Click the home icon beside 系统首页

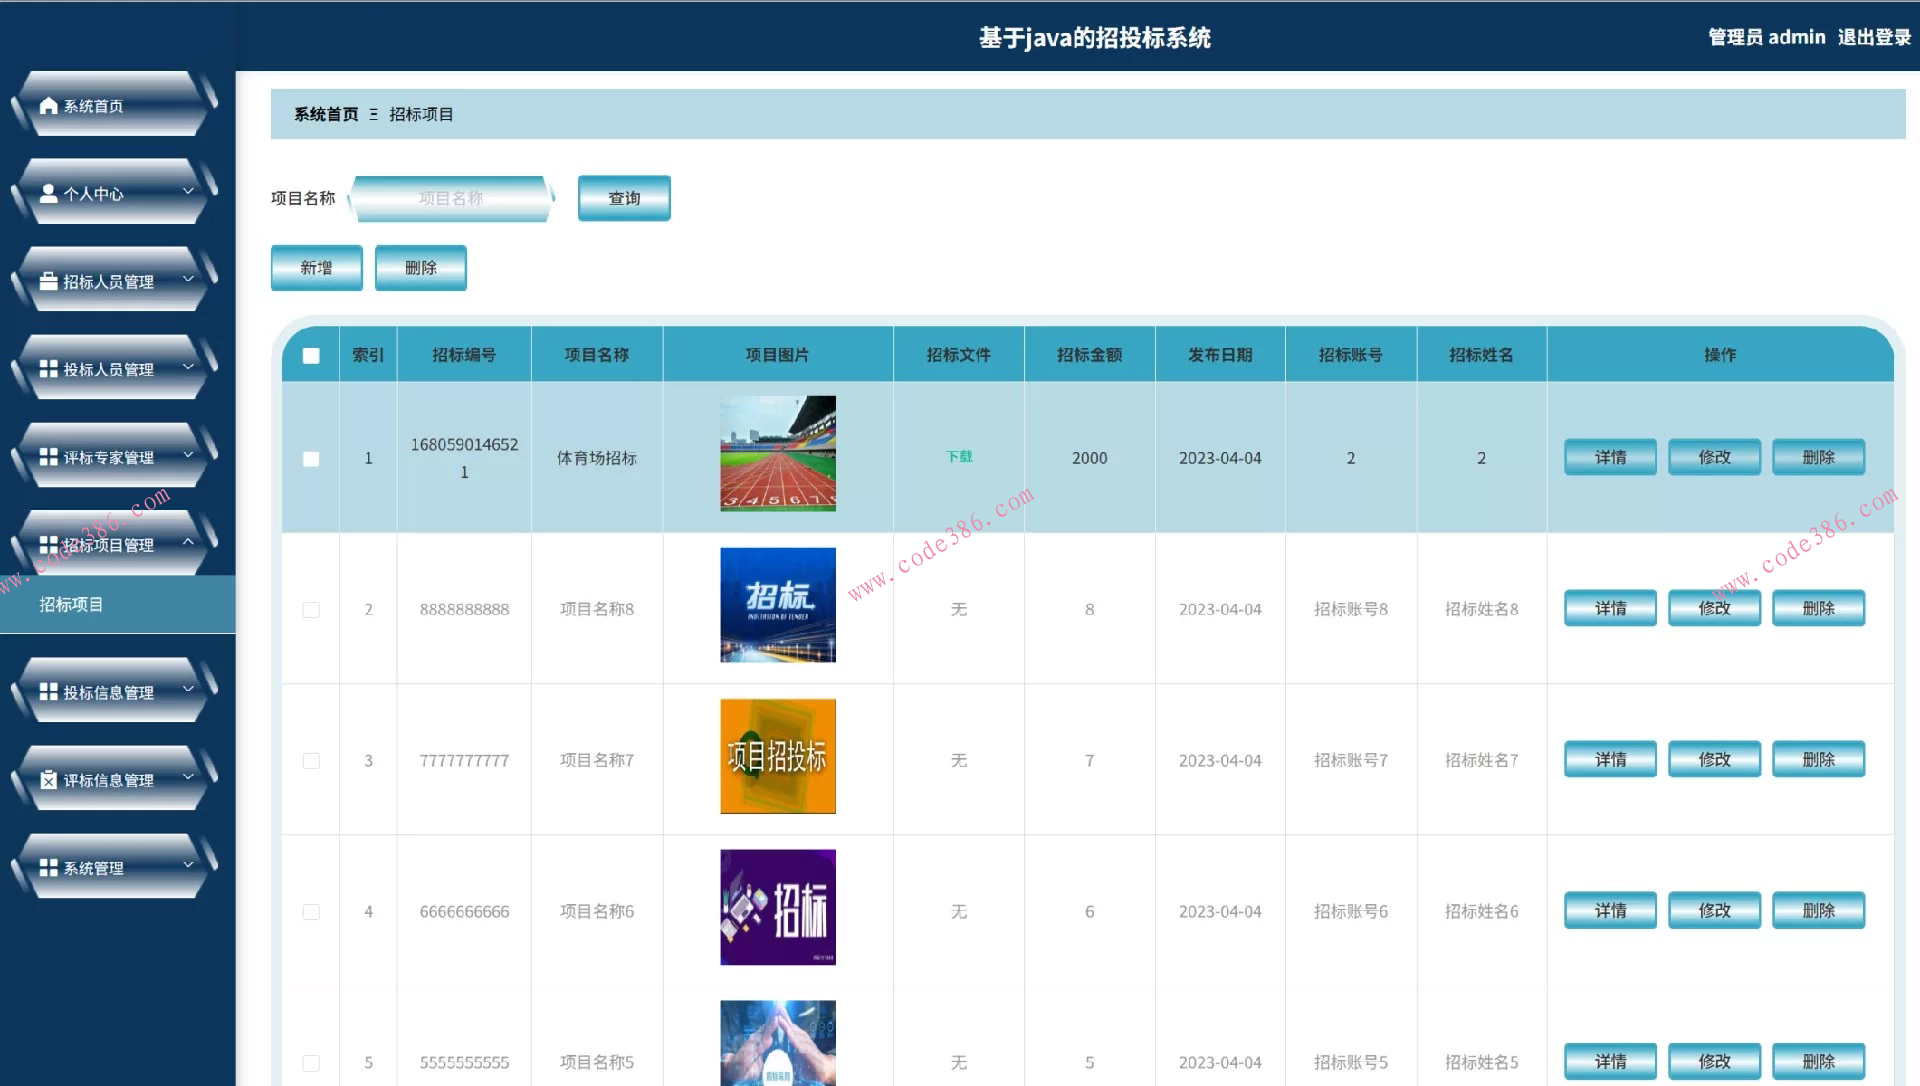point(48,106)
